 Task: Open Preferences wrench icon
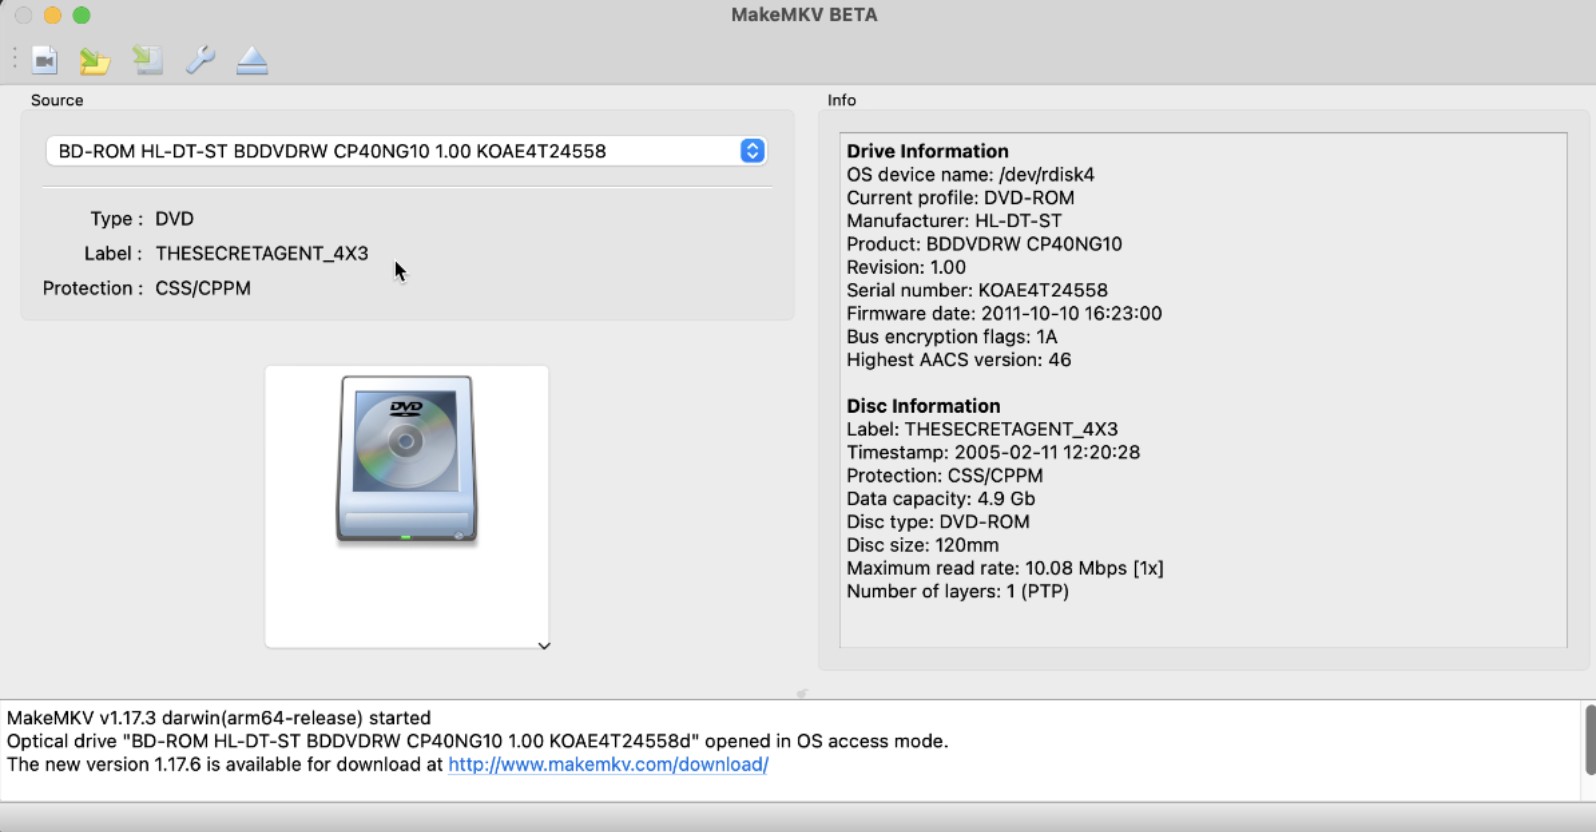[x=200, y=61]
